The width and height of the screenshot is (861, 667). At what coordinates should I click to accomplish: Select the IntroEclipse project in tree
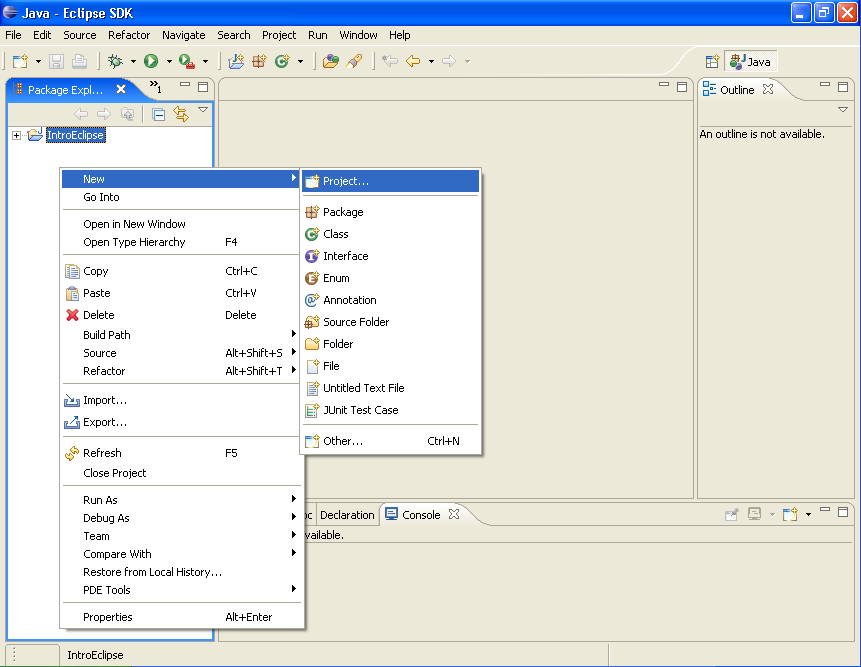(x=75, y=135)
